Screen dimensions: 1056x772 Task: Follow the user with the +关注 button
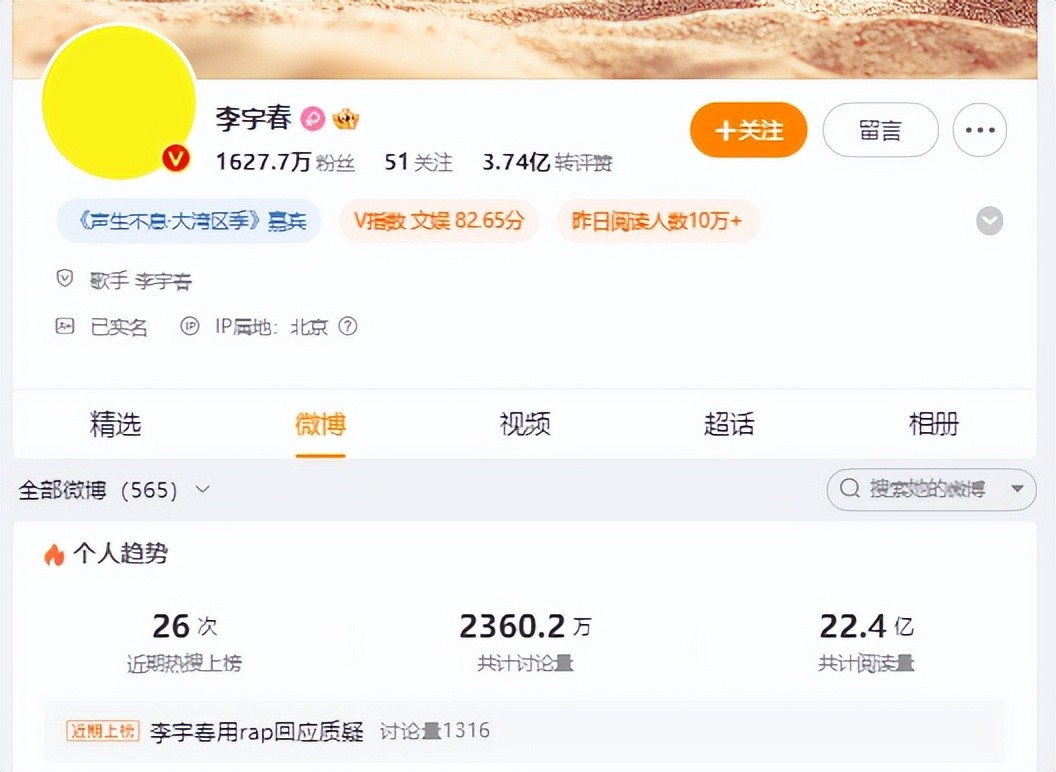coord(749,130)
